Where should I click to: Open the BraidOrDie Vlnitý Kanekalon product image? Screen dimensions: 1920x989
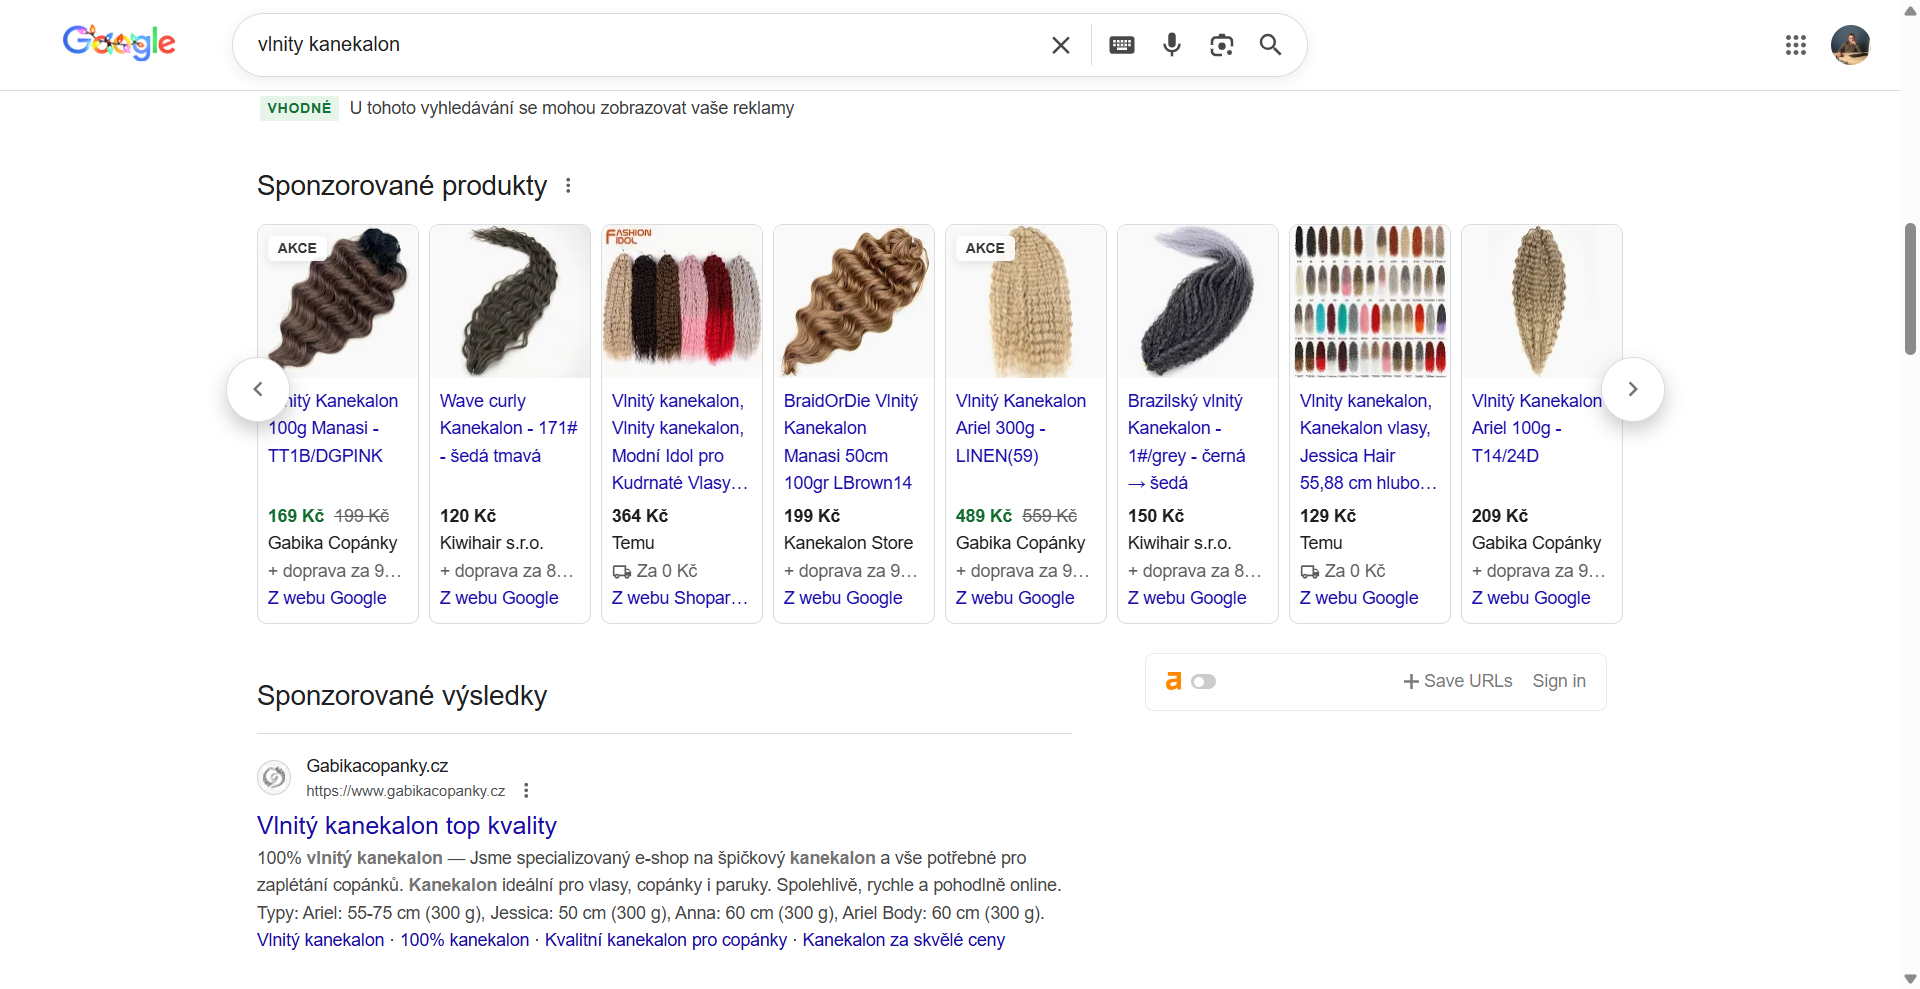click(x=853, y=301)
